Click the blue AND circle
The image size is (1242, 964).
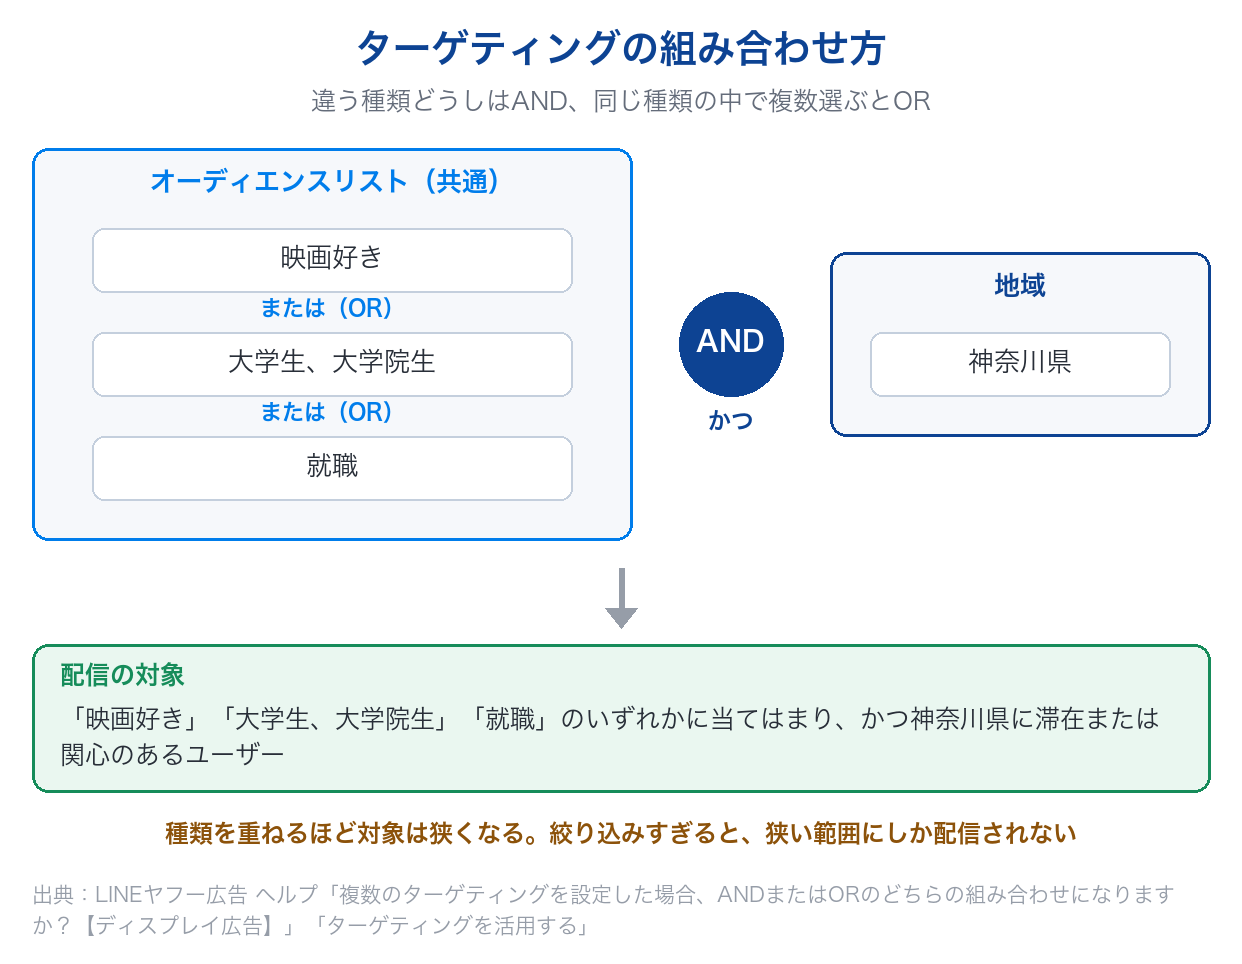pyautogui.click(x=731, y=344)
